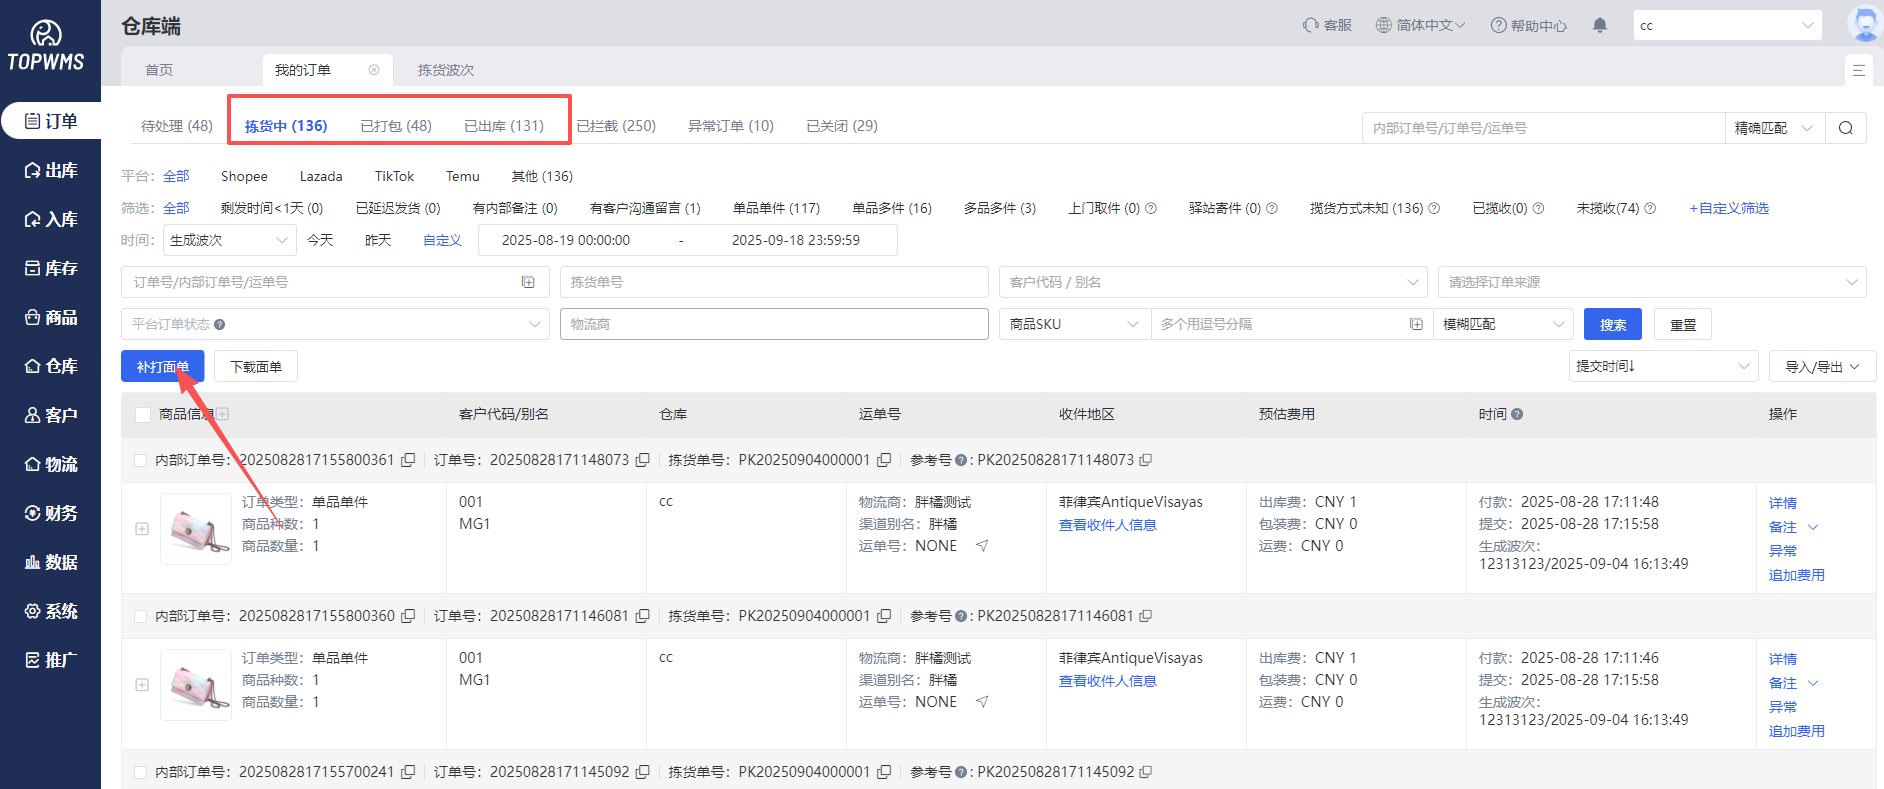Image resolution: width=1884 pixels, height=789 pixels.
Task: Click tracking send icon beside first NONE
Action: point(982,546)
